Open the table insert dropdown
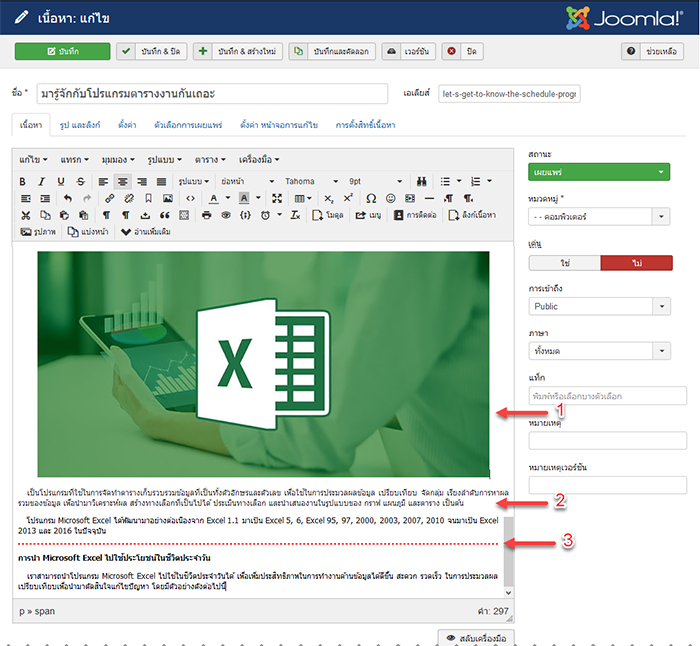 (303, 198)
